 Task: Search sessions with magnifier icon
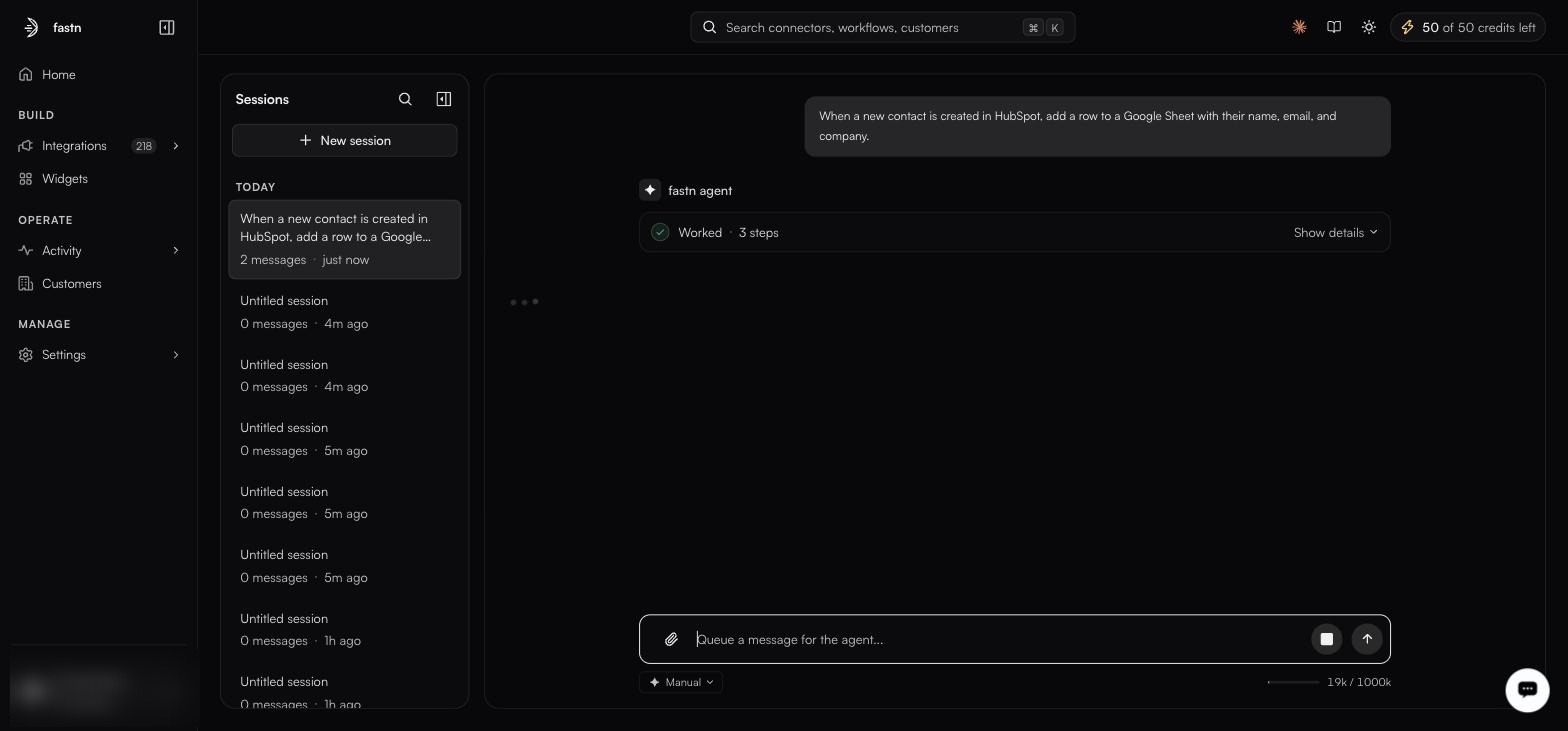tap(405, 99)
